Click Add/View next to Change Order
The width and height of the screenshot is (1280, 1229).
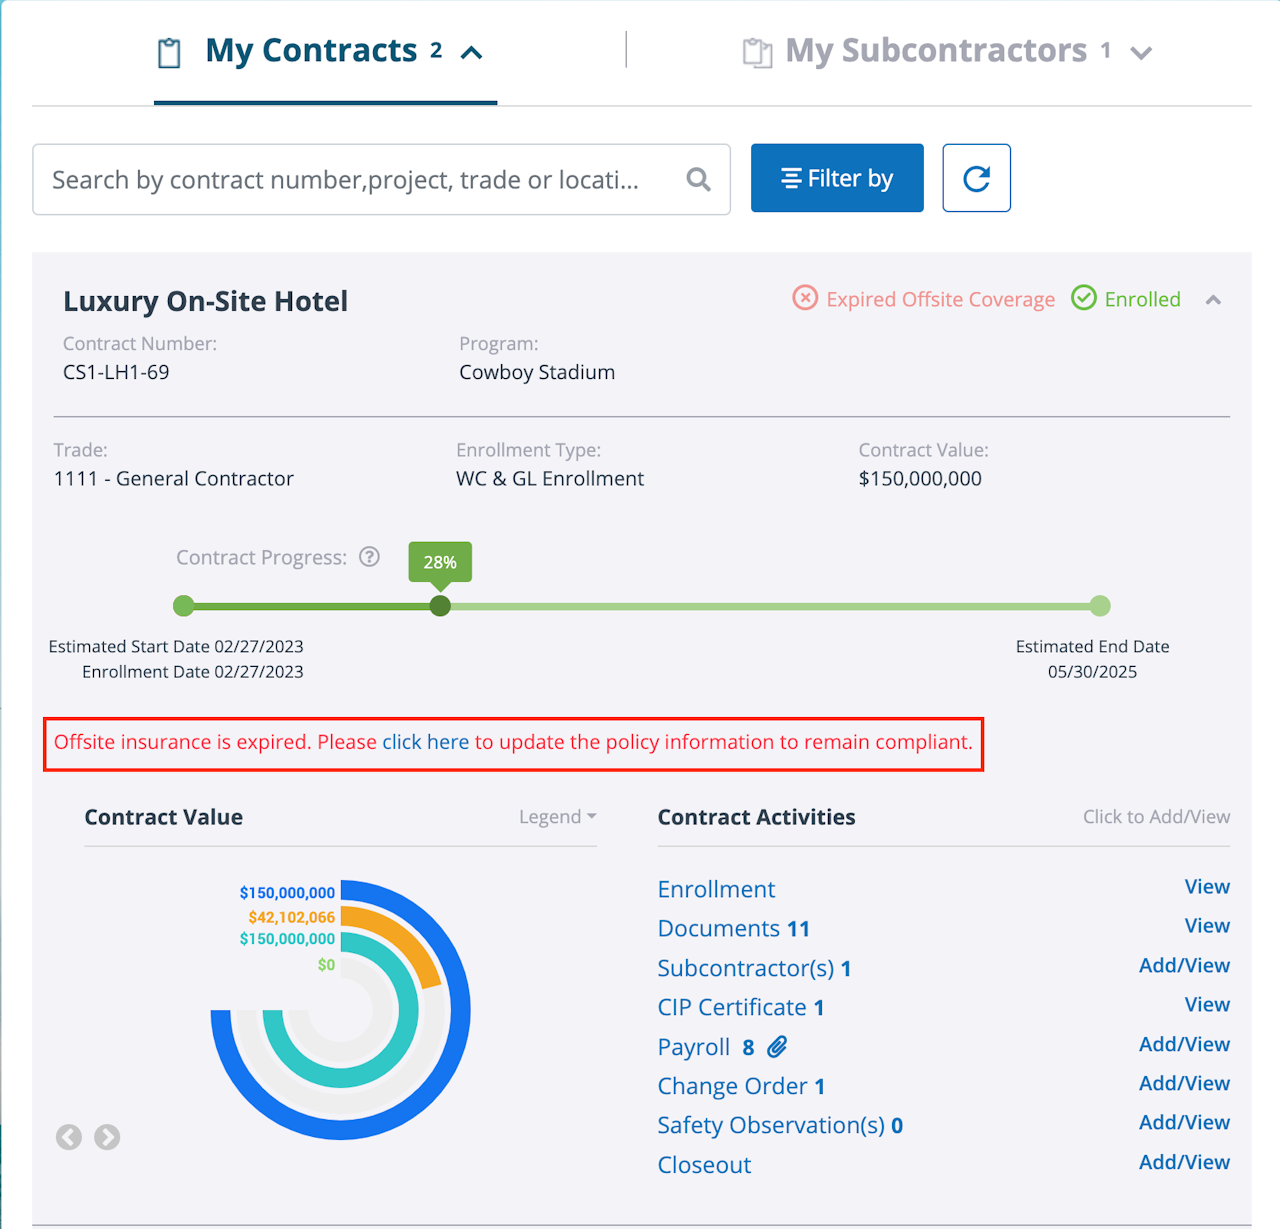coord(1184,1083)
